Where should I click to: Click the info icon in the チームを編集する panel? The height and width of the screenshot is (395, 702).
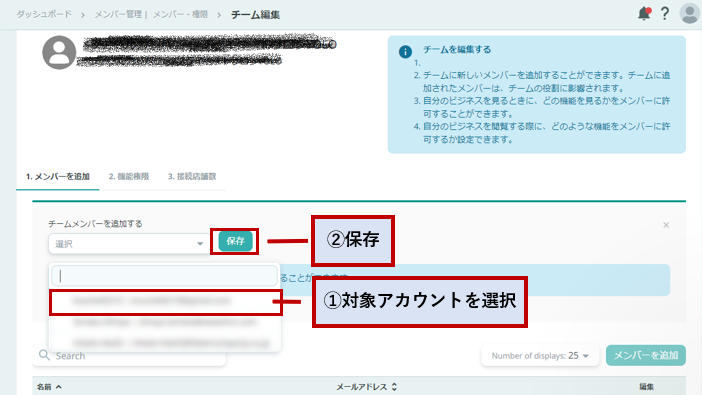click(405, 52)
